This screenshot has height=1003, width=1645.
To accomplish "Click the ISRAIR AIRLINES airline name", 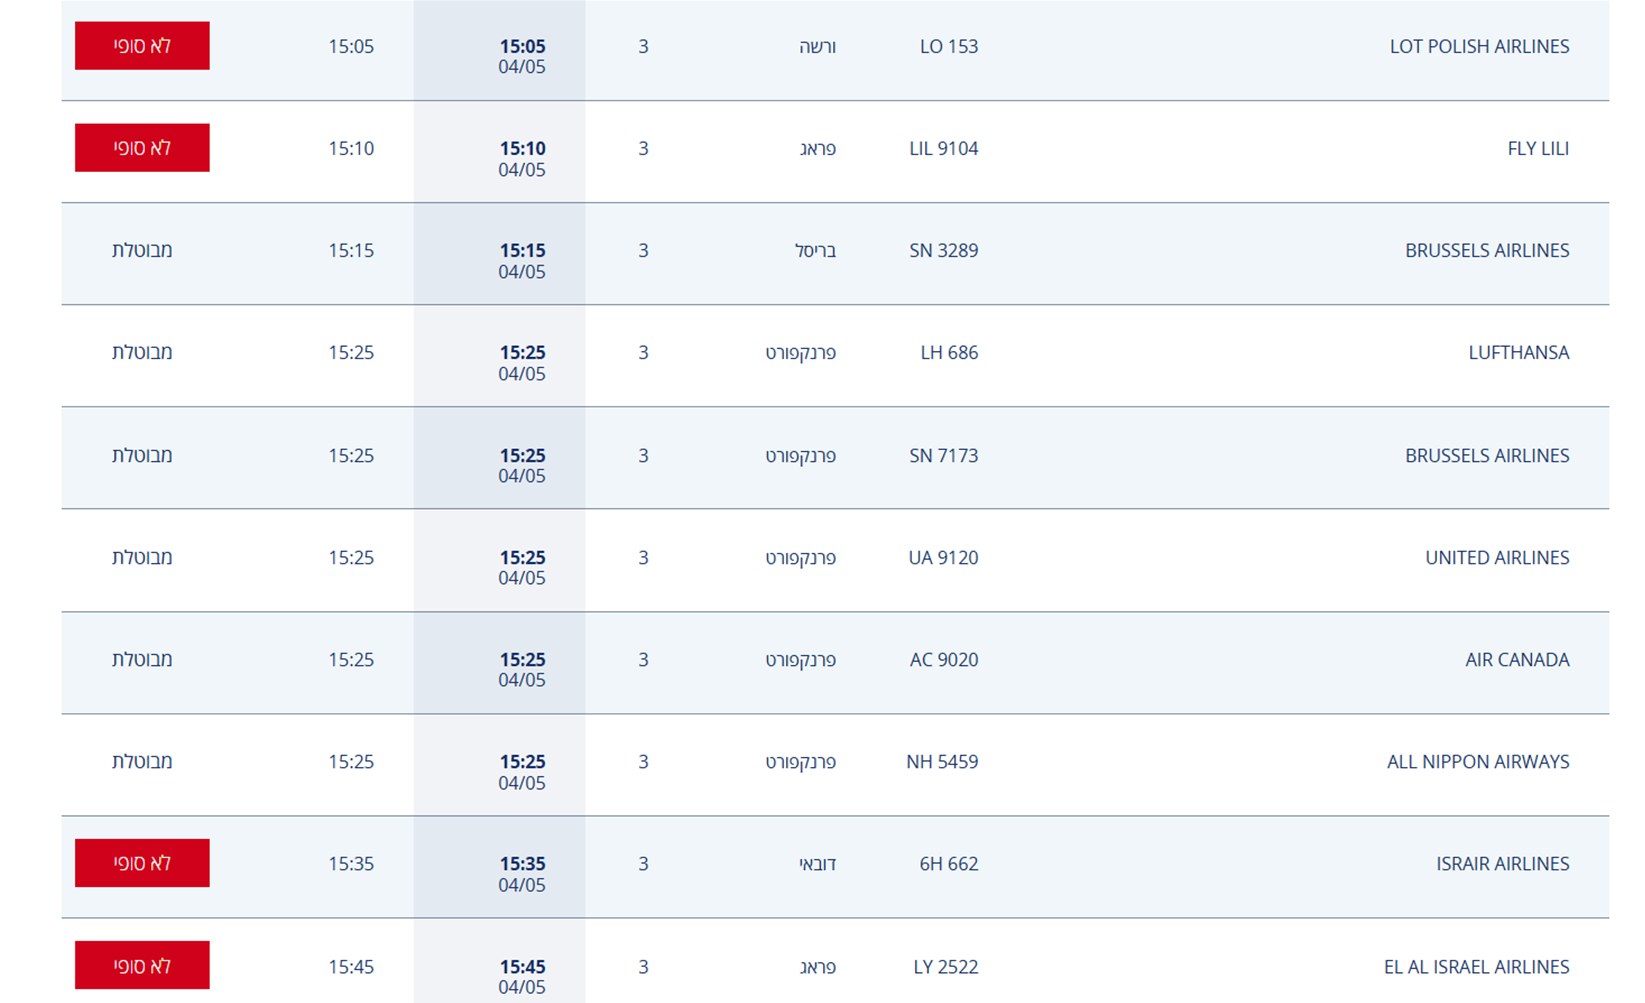I will [x=1502, y=864].
